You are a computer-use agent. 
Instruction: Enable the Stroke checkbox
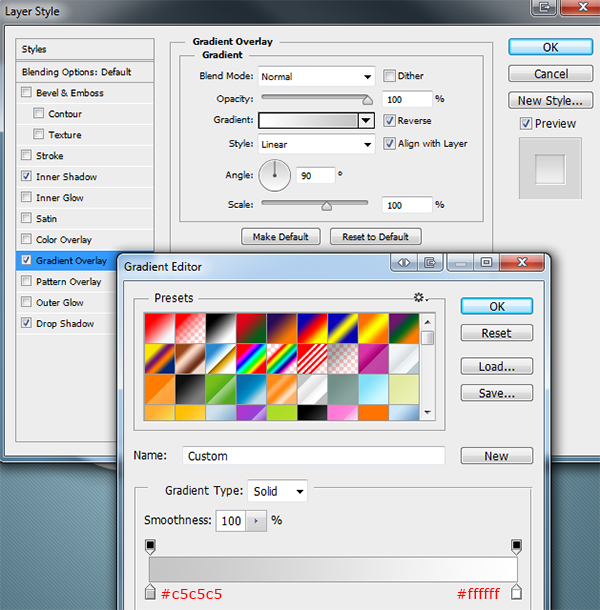coord(26,155)
